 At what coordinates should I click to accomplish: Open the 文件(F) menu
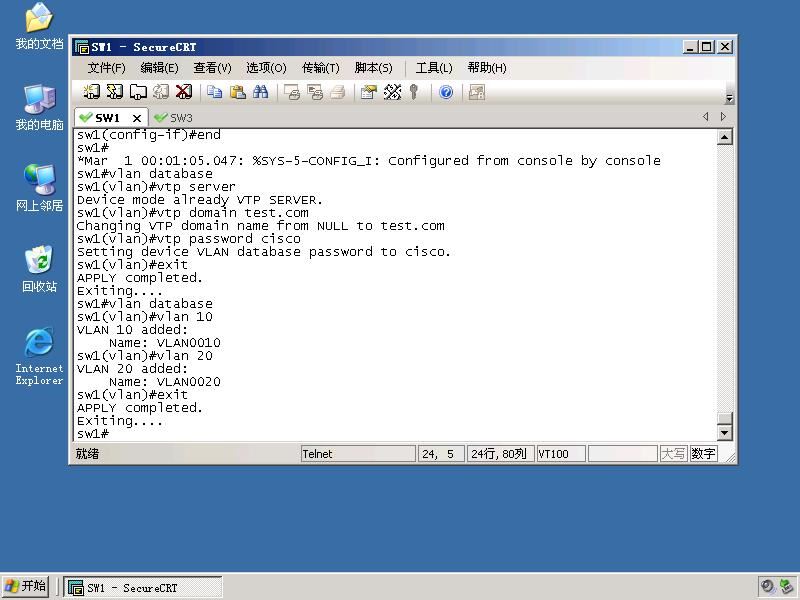coord(107,68)
